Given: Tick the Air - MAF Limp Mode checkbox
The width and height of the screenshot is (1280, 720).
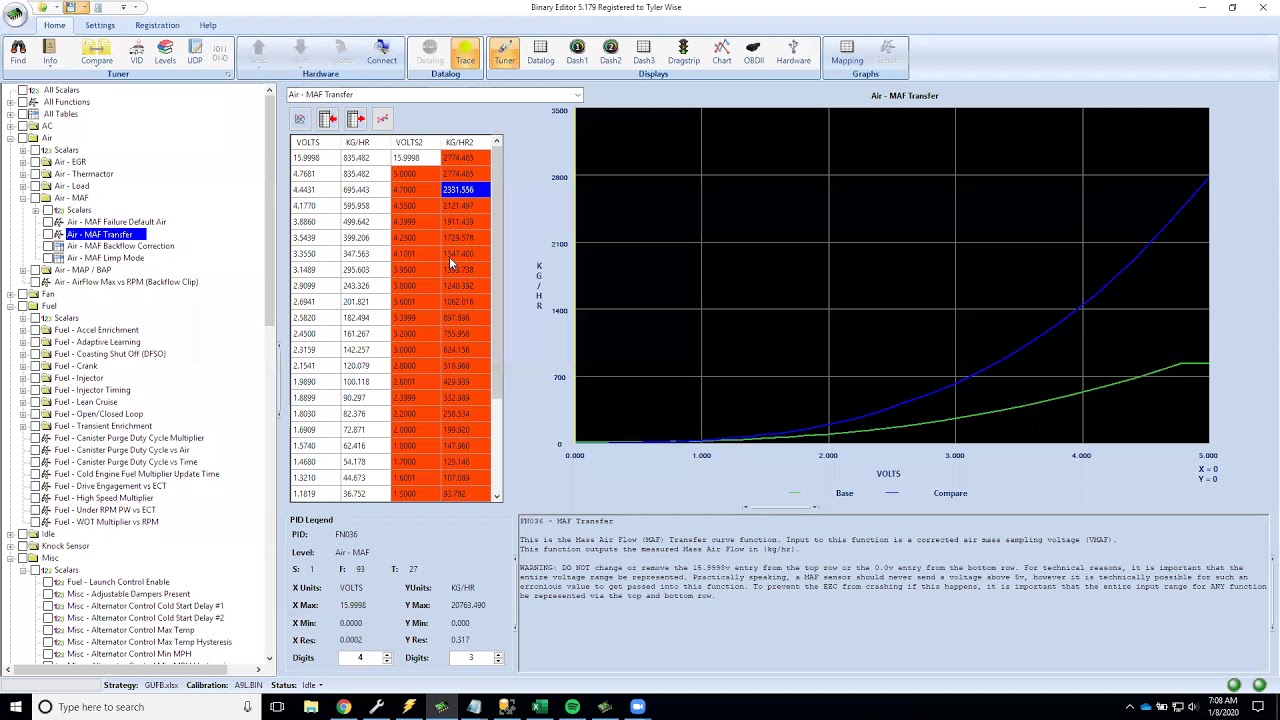Looking at the screenshot, I should click(x=46, y=258).
